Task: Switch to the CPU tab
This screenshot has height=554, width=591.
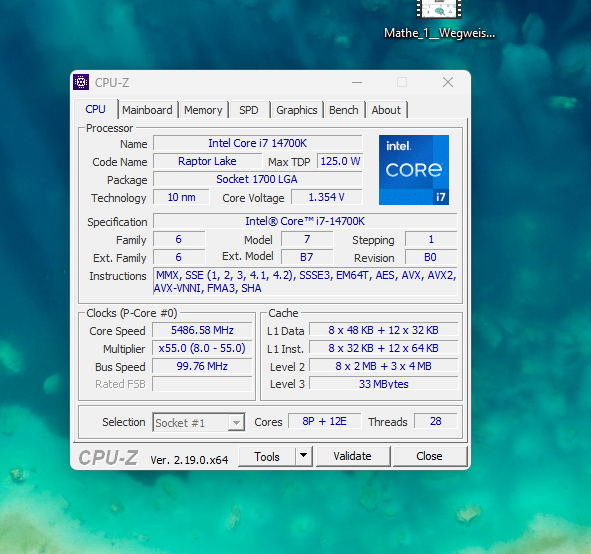Action: tap(95, 109)
